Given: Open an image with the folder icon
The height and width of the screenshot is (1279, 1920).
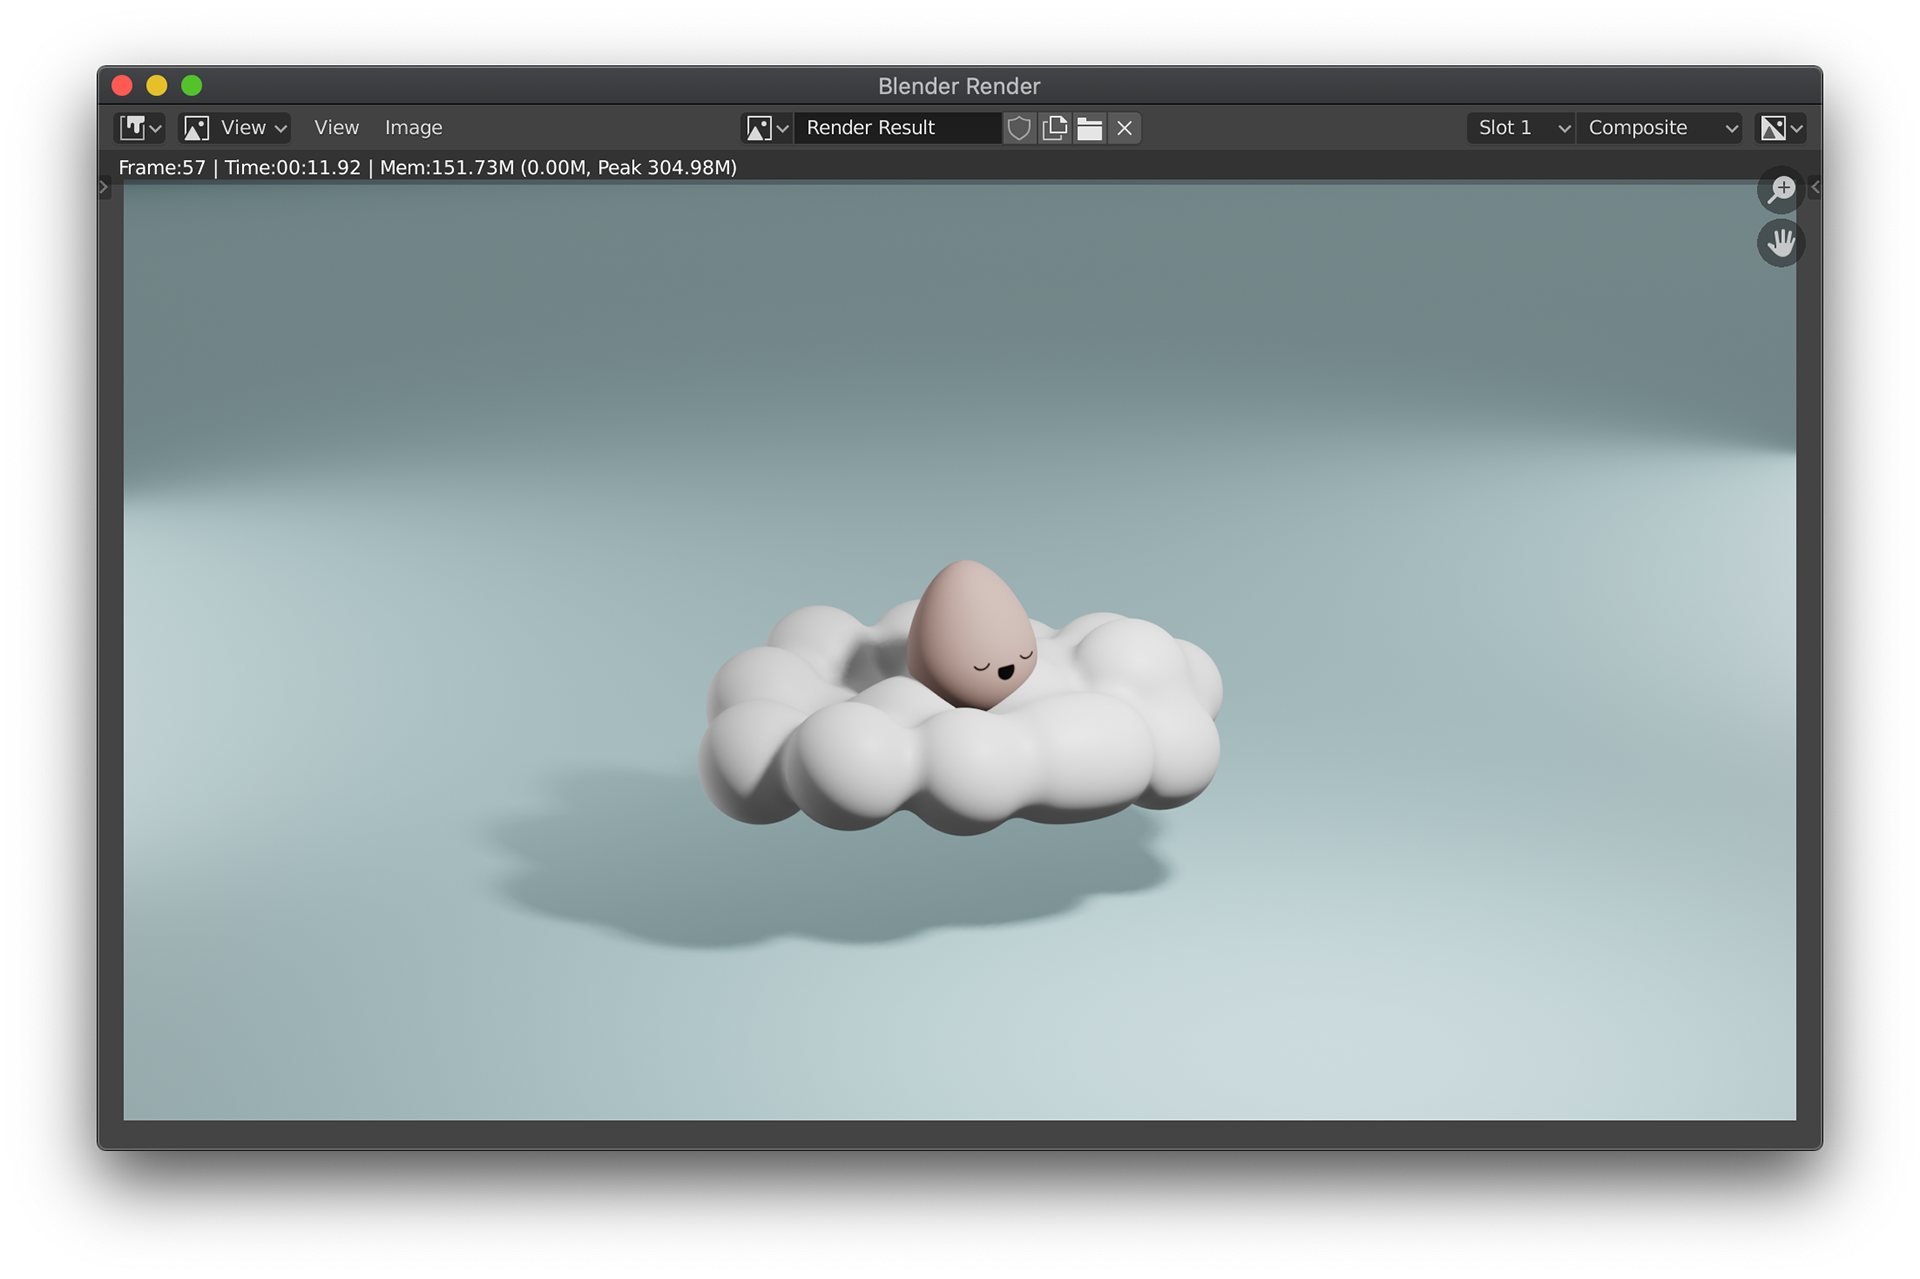Looking at the screenshot, I should point(1090,128).
